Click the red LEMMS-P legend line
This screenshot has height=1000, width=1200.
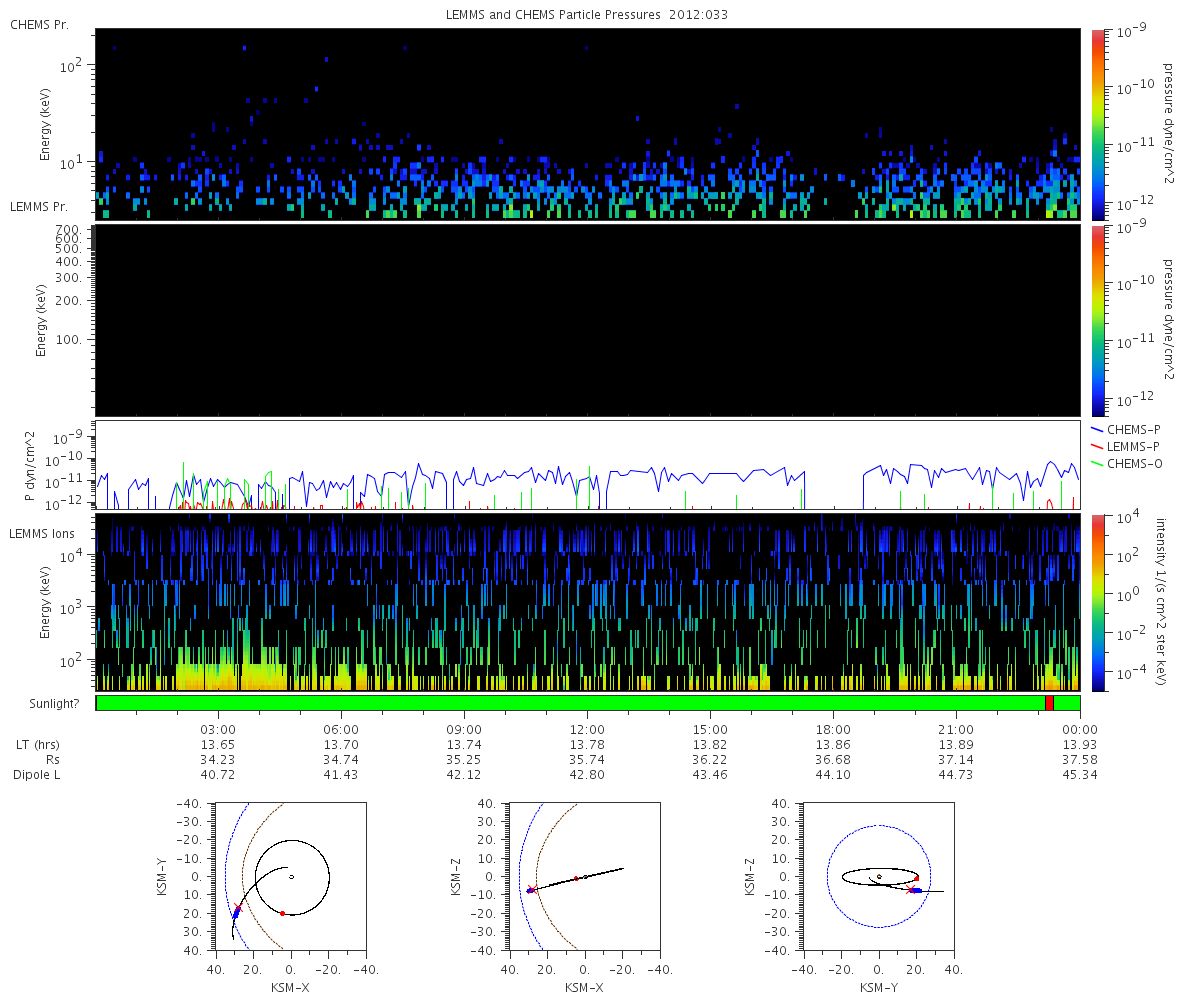[x=1095, y=445]
